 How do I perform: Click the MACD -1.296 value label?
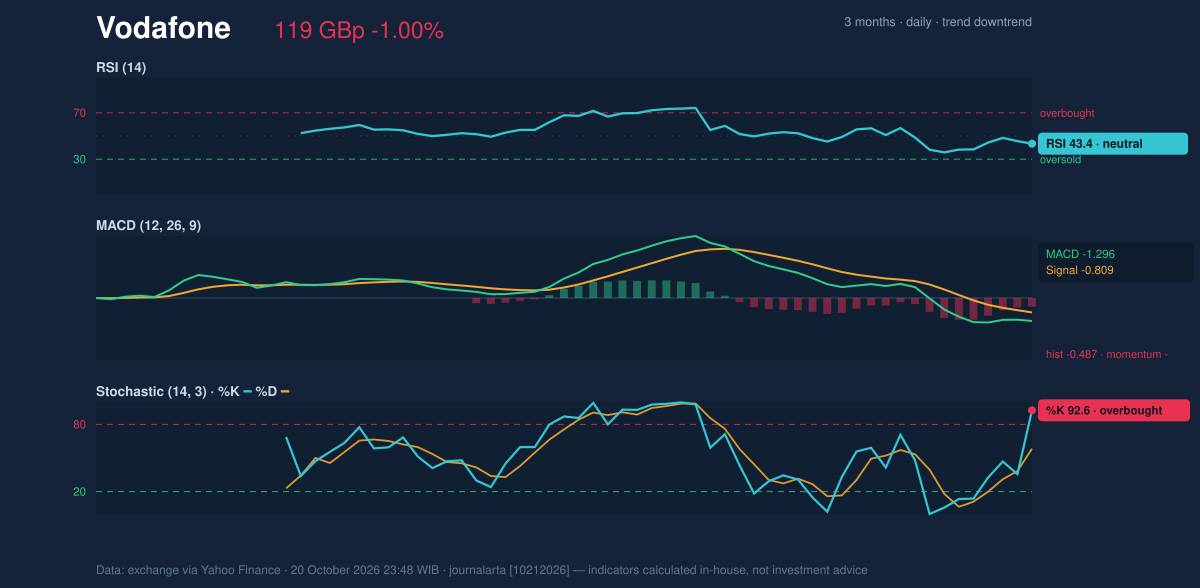tap(1080, 254)
